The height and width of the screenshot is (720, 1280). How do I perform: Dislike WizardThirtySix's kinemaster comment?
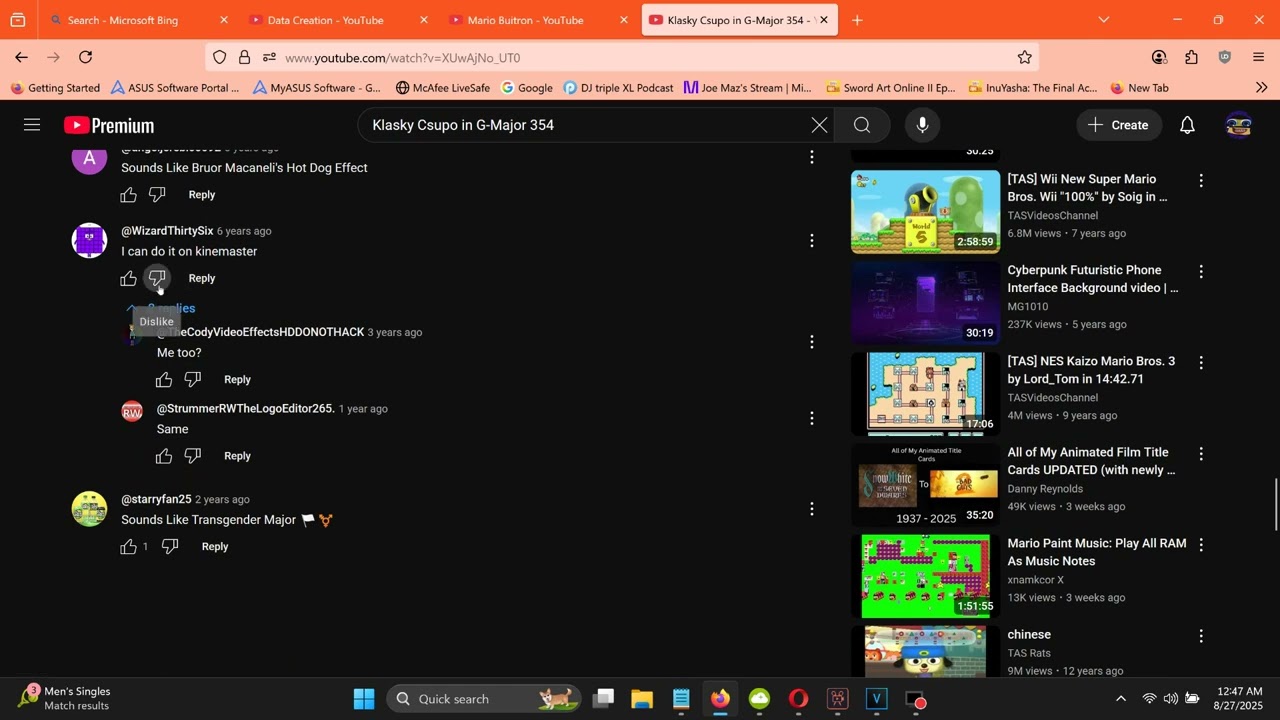click(x=157, y=279)
